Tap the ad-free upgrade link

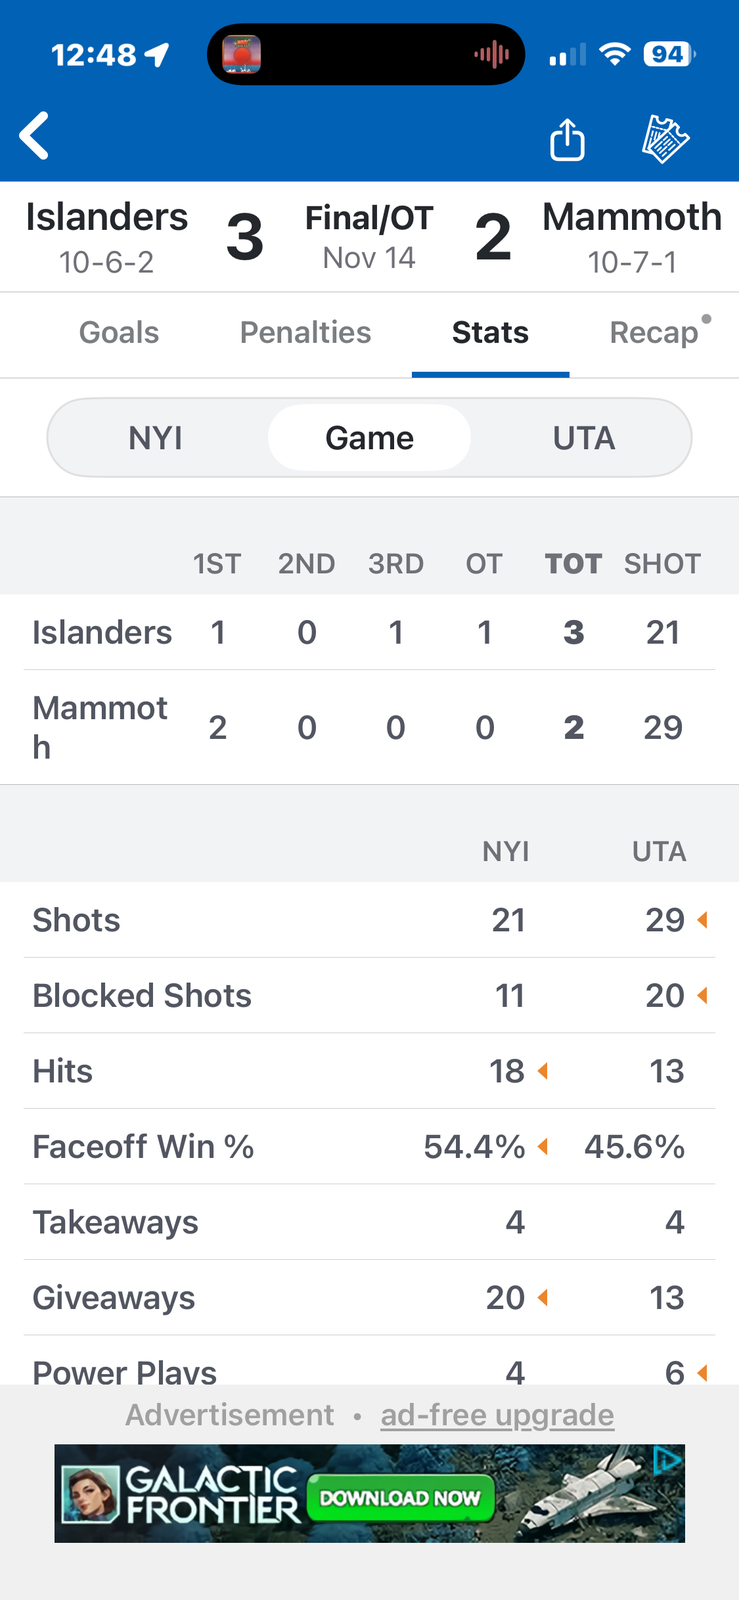coord(497,1415)
